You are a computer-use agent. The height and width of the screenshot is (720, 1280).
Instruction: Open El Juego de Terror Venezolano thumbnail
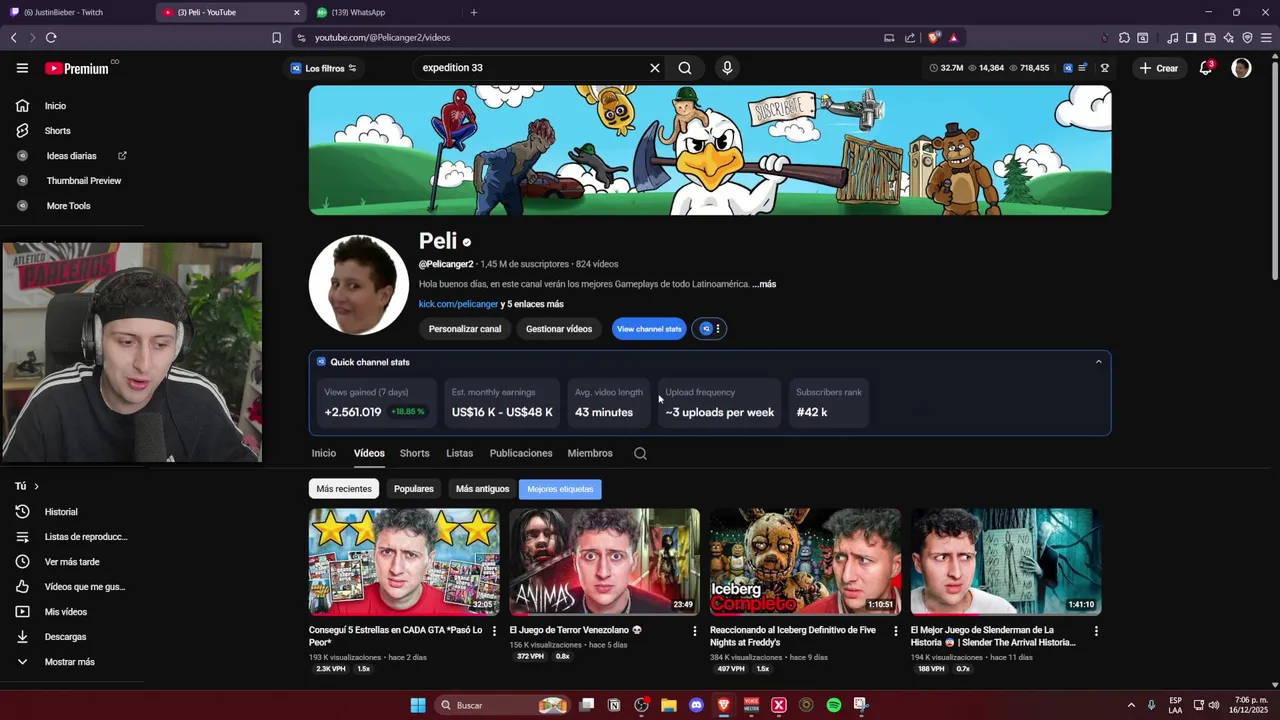tap(604, 562)
